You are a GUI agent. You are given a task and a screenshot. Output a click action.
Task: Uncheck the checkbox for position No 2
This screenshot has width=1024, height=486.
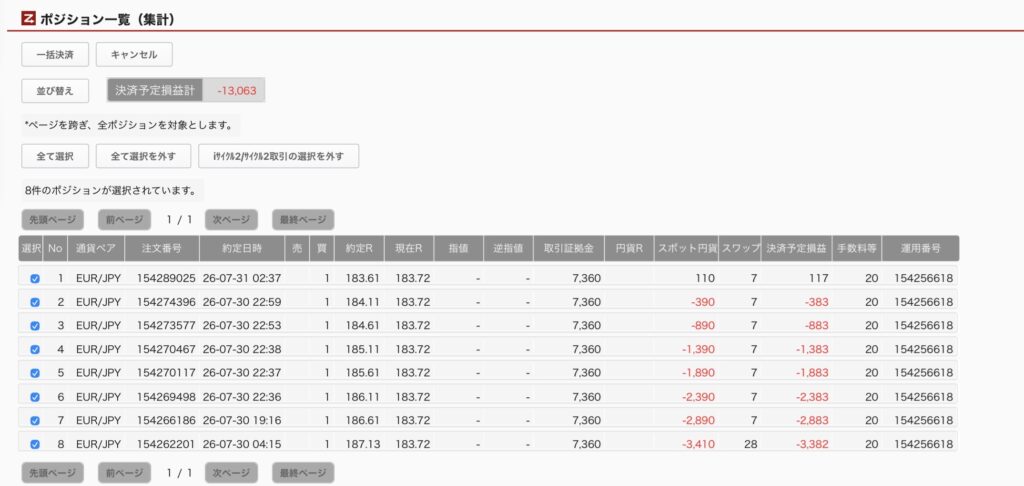[35, 302]
